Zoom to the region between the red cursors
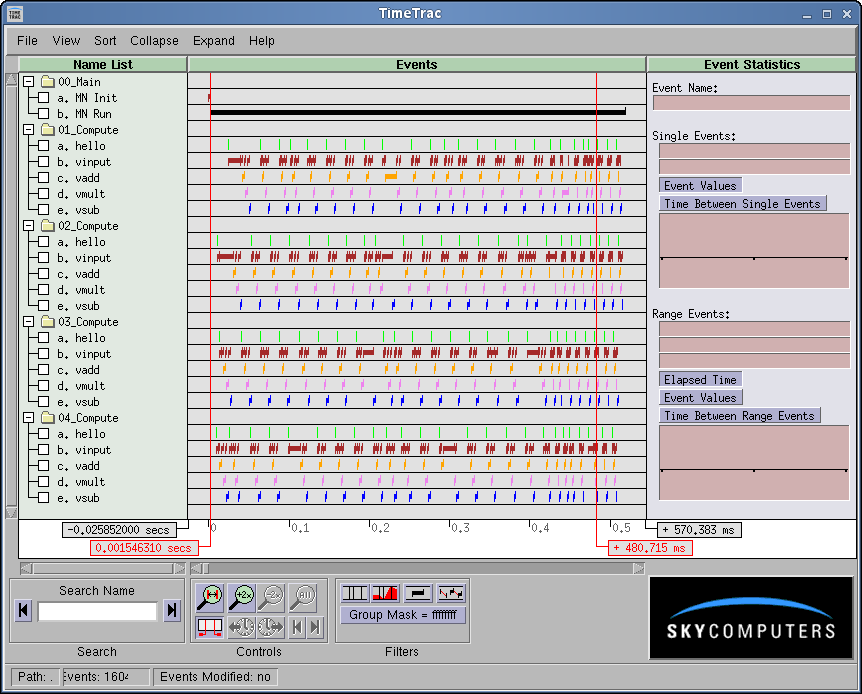 tap(209, 598)
